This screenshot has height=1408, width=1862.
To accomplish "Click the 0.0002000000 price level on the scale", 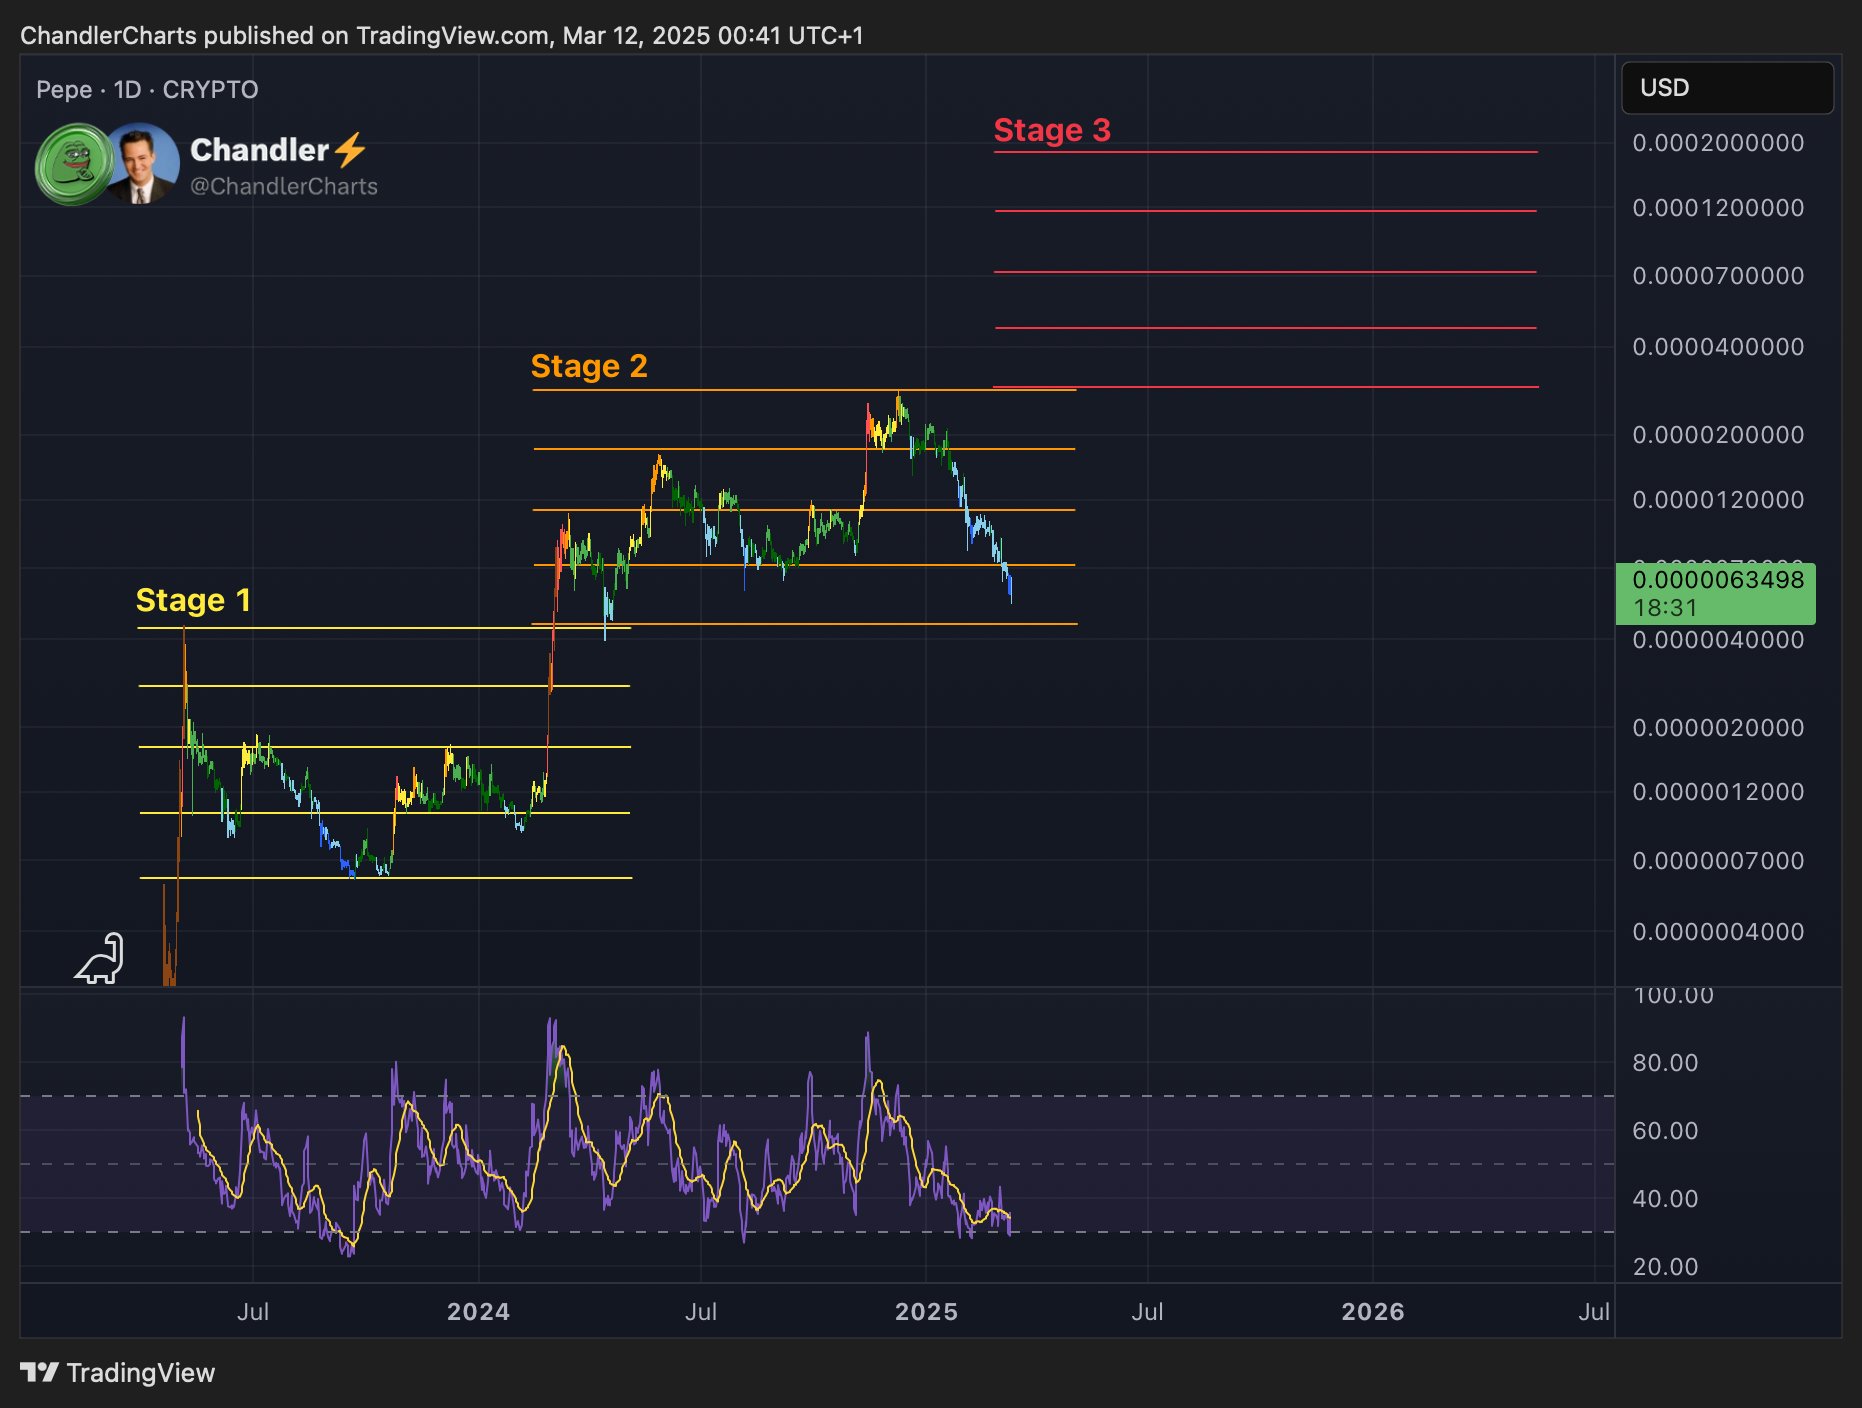I will point(1718,143).
